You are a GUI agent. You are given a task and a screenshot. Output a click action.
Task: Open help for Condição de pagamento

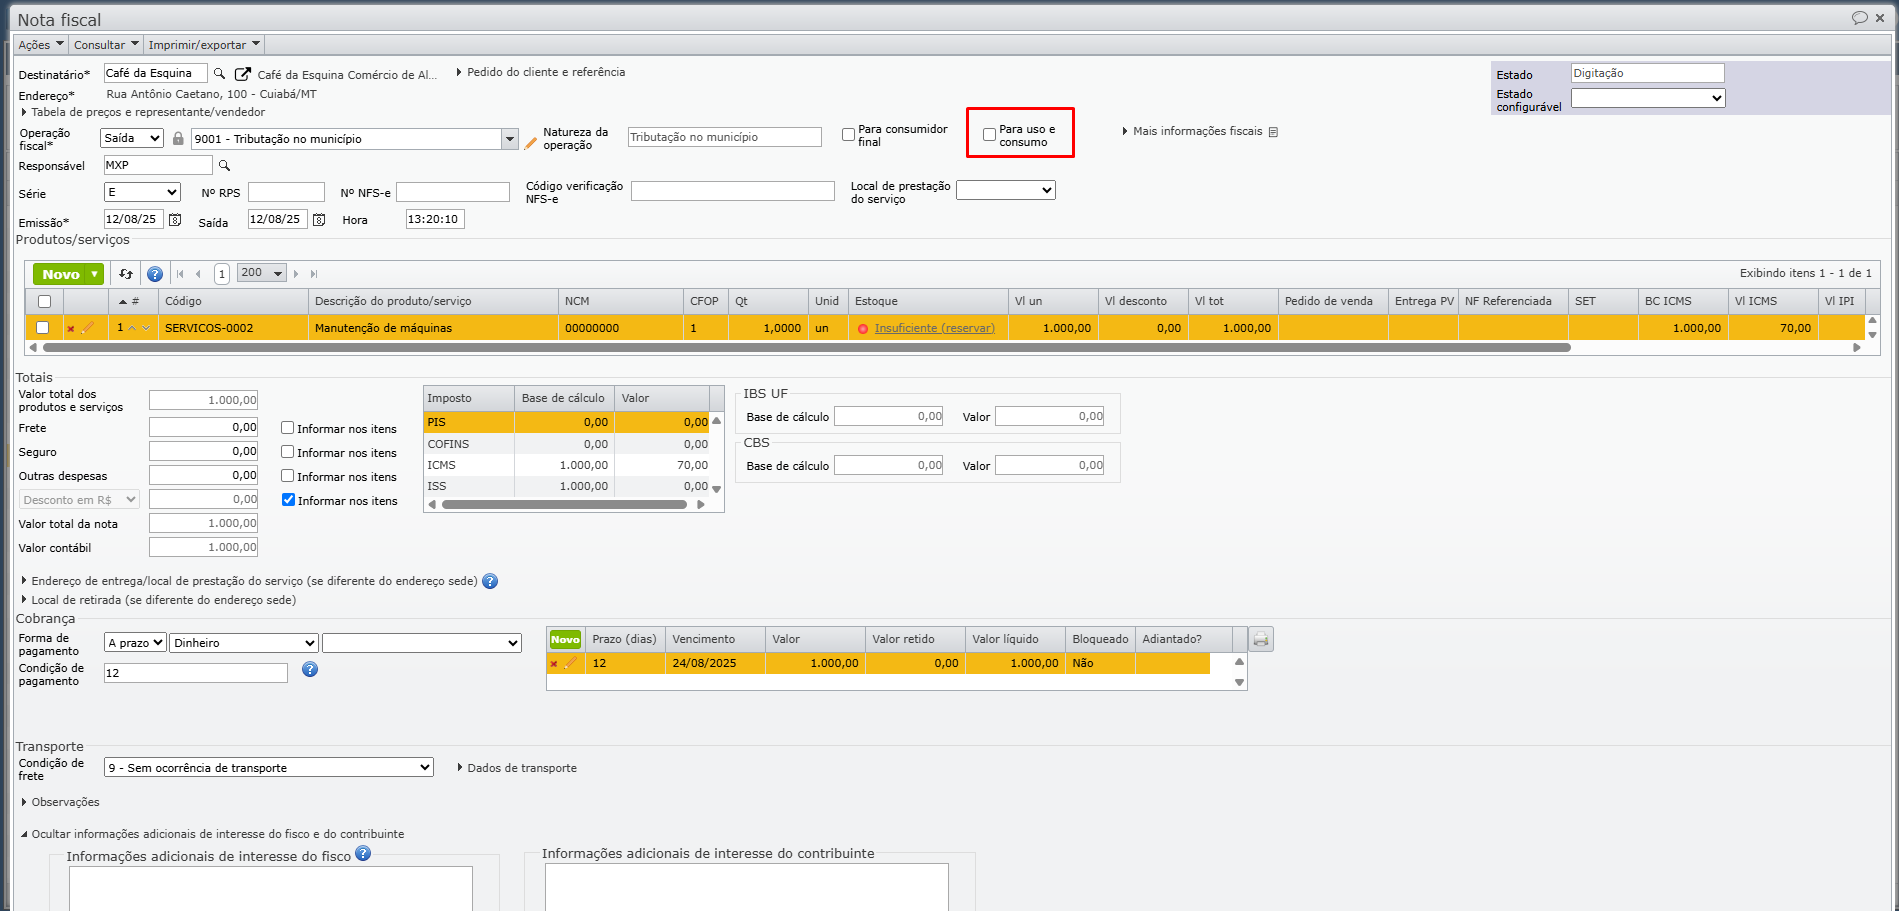click(x=310, y=669)
